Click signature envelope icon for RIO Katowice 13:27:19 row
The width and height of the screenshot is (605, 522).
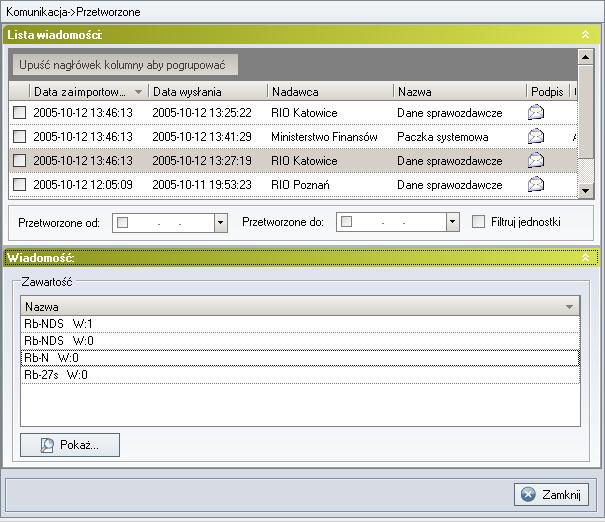536,160
